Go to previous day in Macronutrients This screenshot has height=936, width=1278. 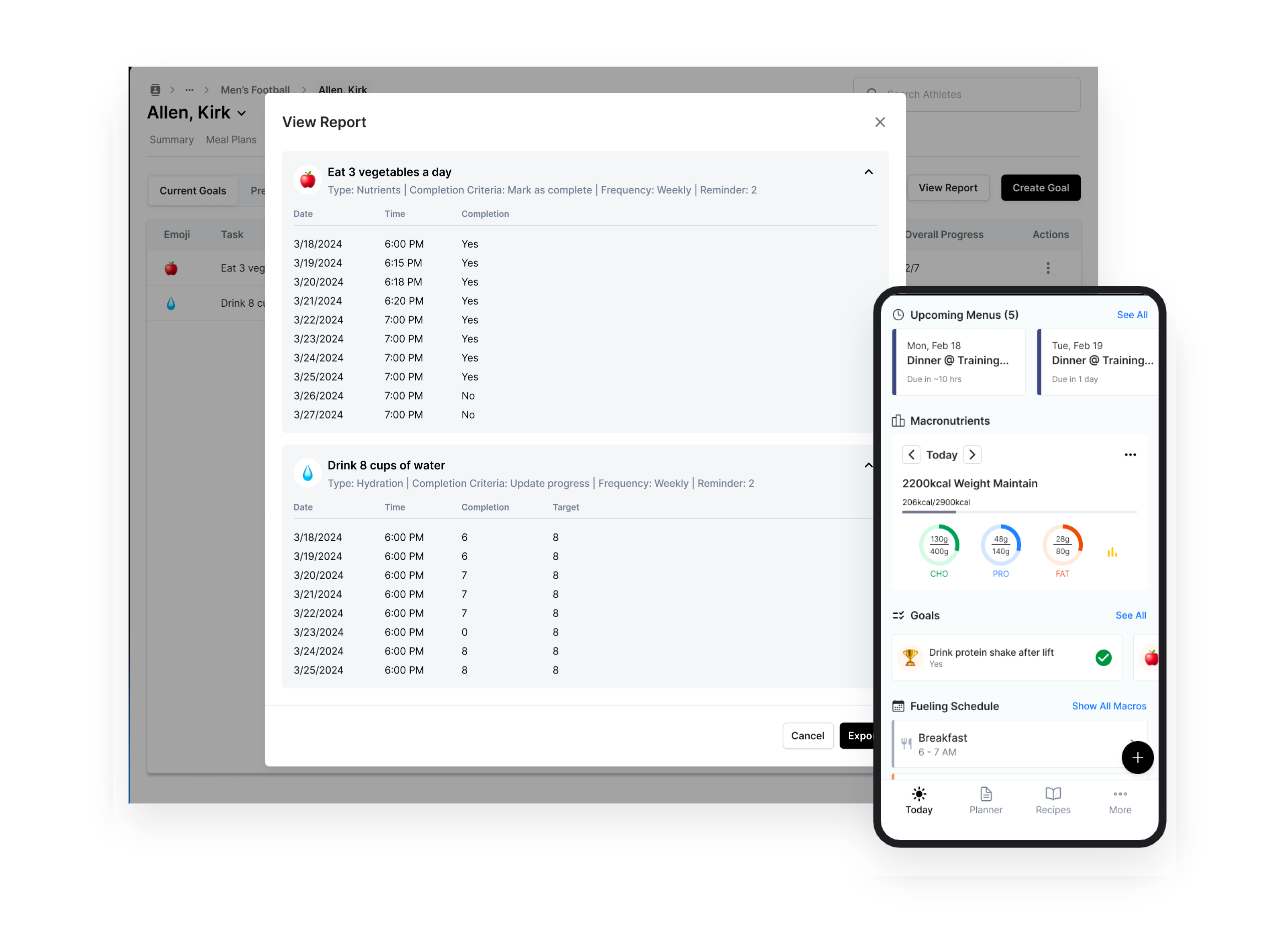[911, 455]
